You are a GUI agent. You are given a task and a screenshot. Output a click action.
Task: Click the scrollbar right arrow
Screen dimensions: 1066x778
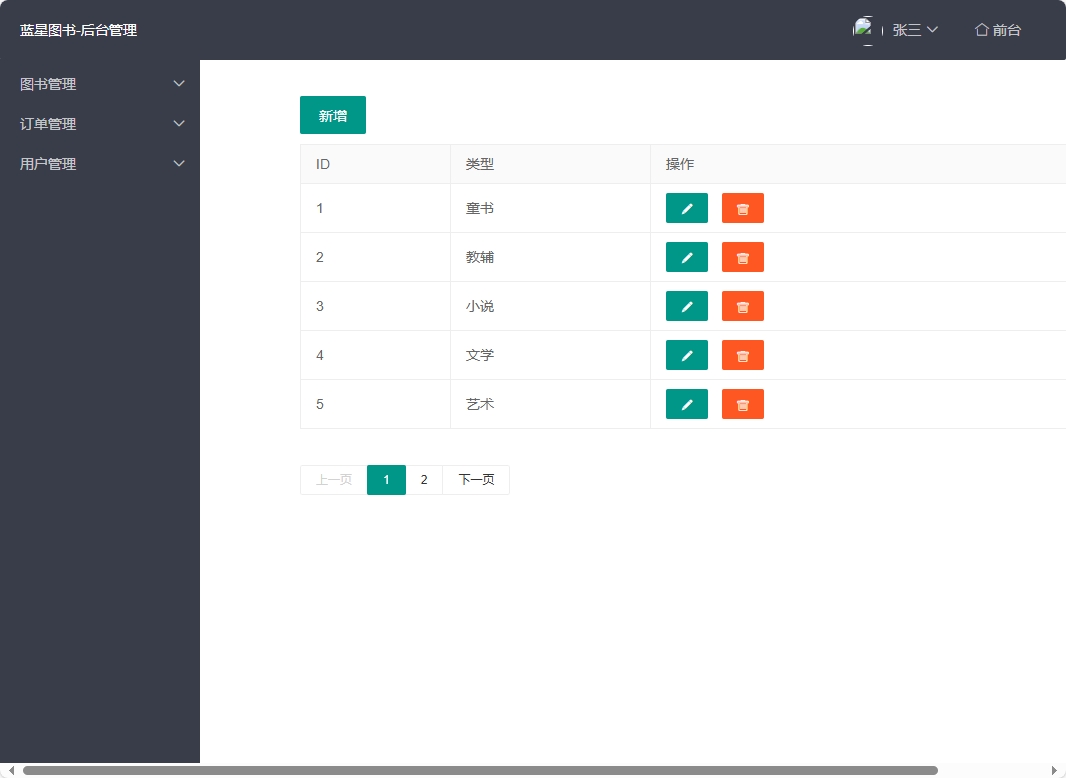click(x=1054, y=771)
